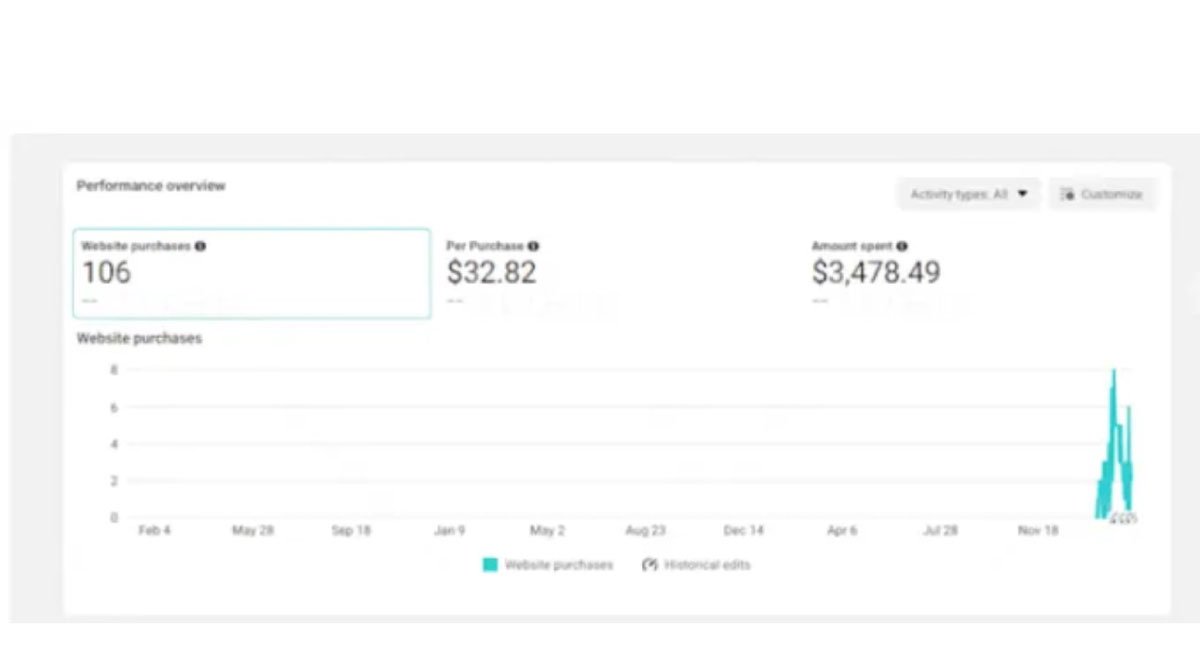Image resolution: width=1200 pixels, height=669 pixels.
Task: Click the info icon beside Per Purchase
Action: click(533, 246)
